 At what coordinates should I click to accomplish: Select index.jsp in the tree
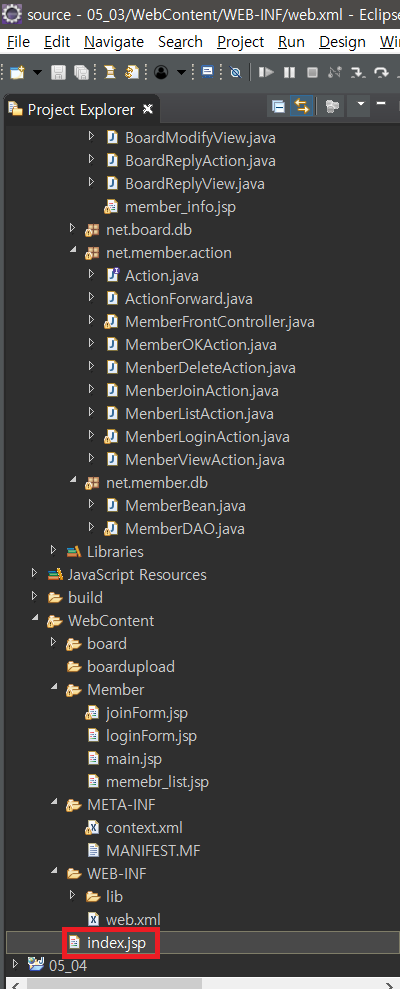pyautogui.click(x=117, y=943)
